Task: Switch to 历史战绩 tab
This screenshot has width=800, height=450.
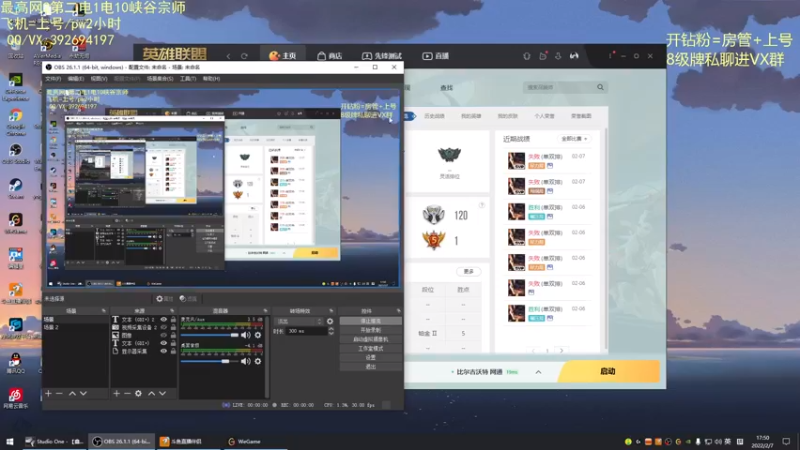Action: pos(434,116)
